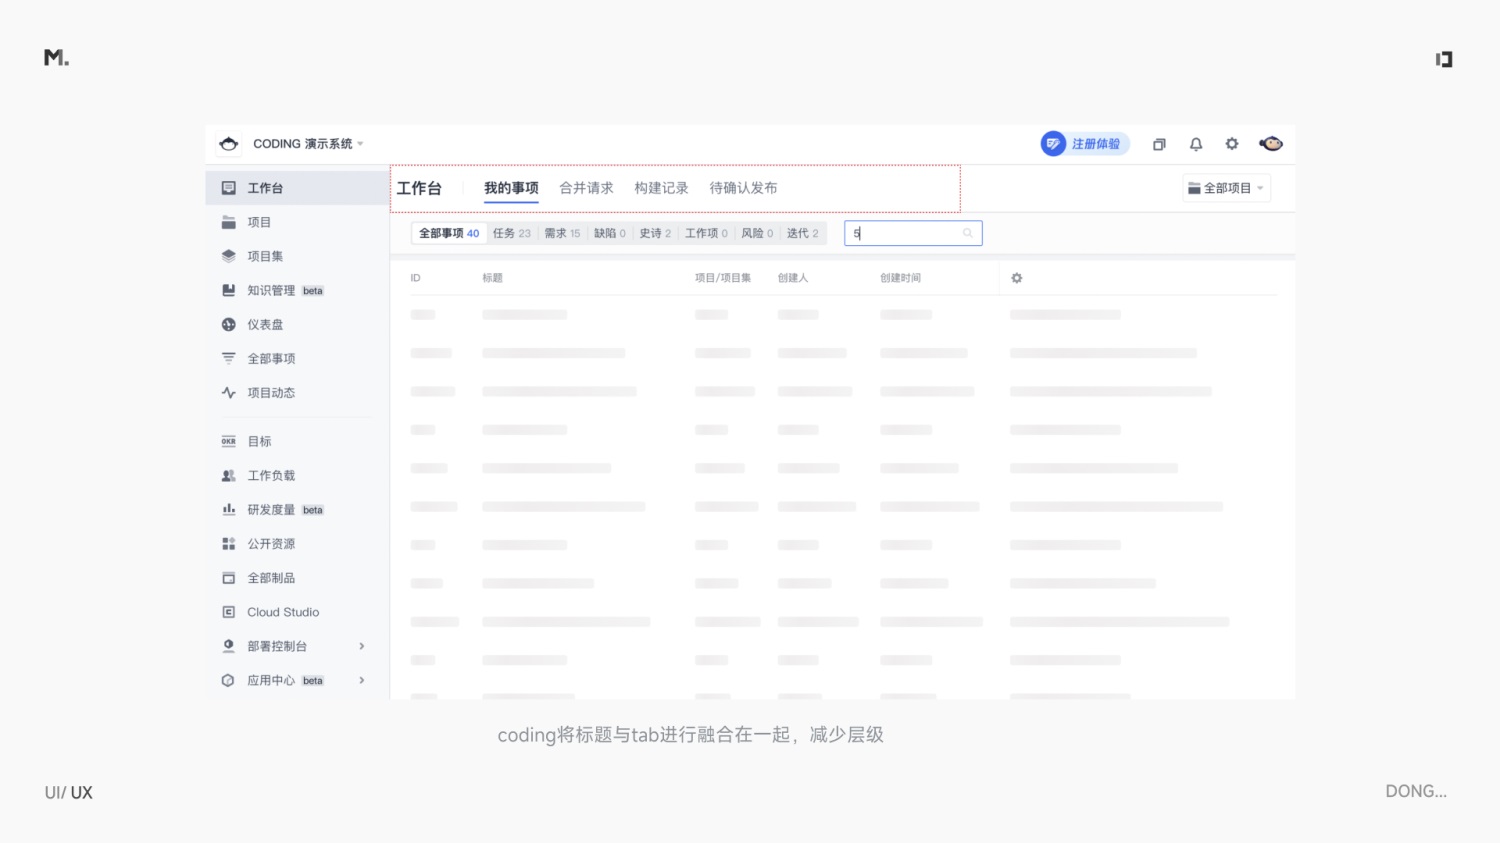The image size is (1500, 843).
Task: Click the user avatar in top right
Action: 1271,144
